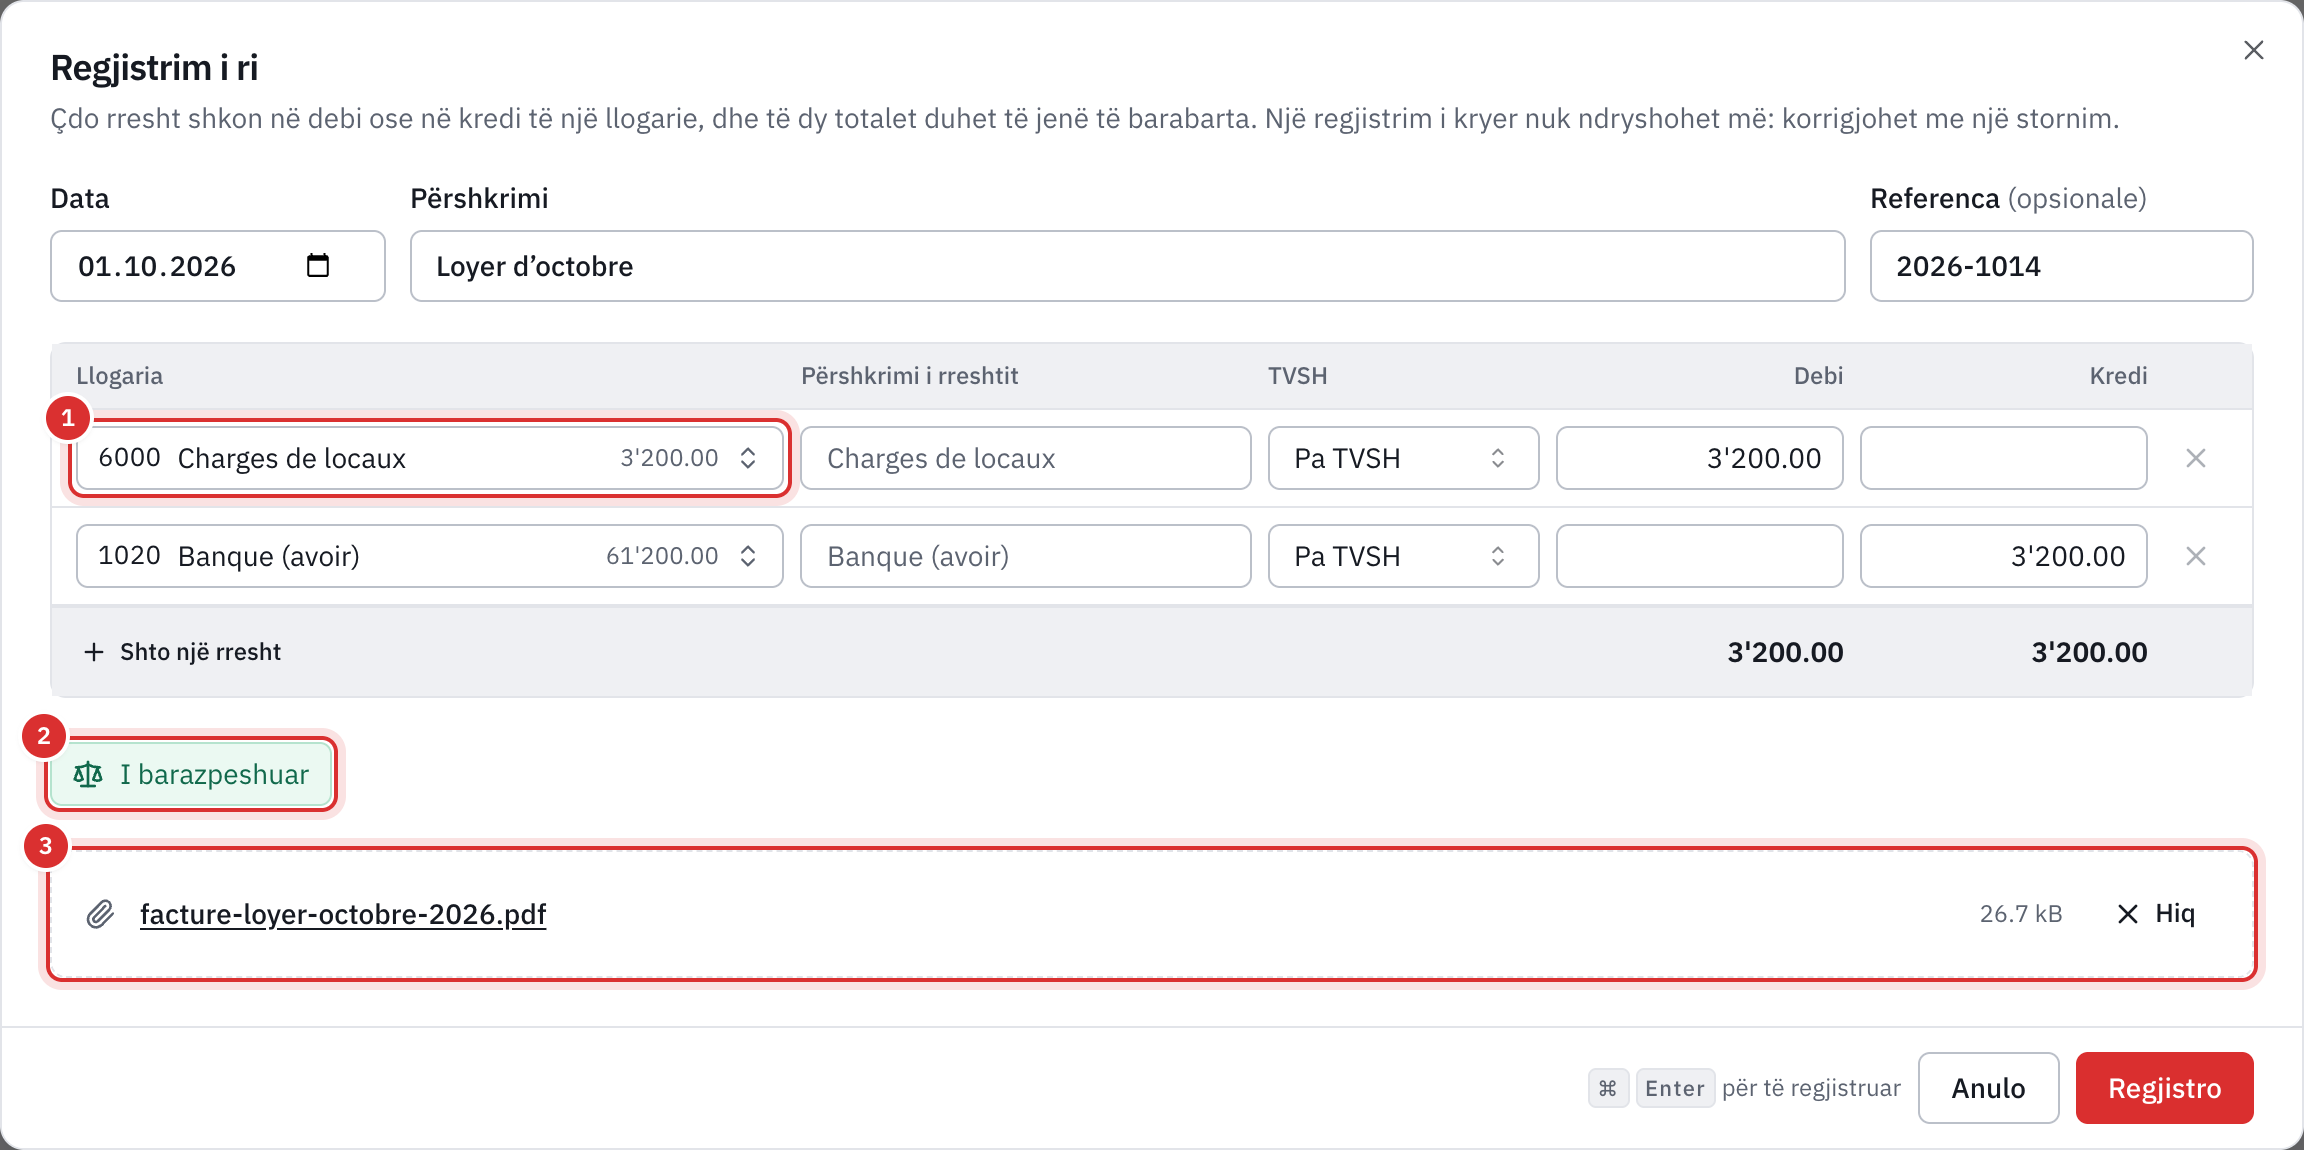Viewport: 2304px width, 1150px height.
Task: Click the Enter key hint
Action: click(1675, 1088)
